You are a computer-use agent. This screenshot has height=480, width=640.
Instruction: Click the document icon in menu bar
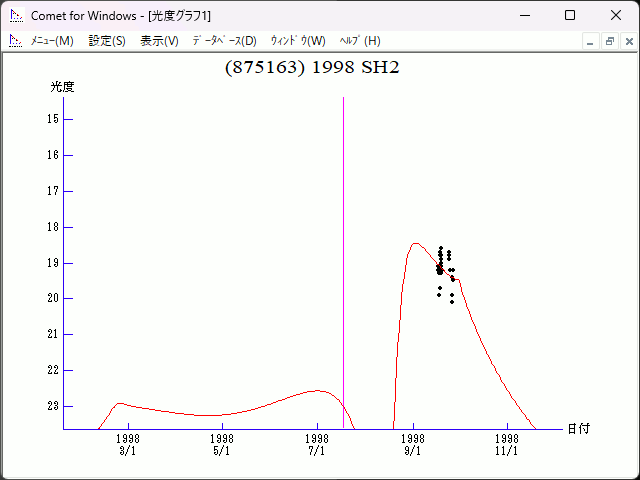coord(16,41)
